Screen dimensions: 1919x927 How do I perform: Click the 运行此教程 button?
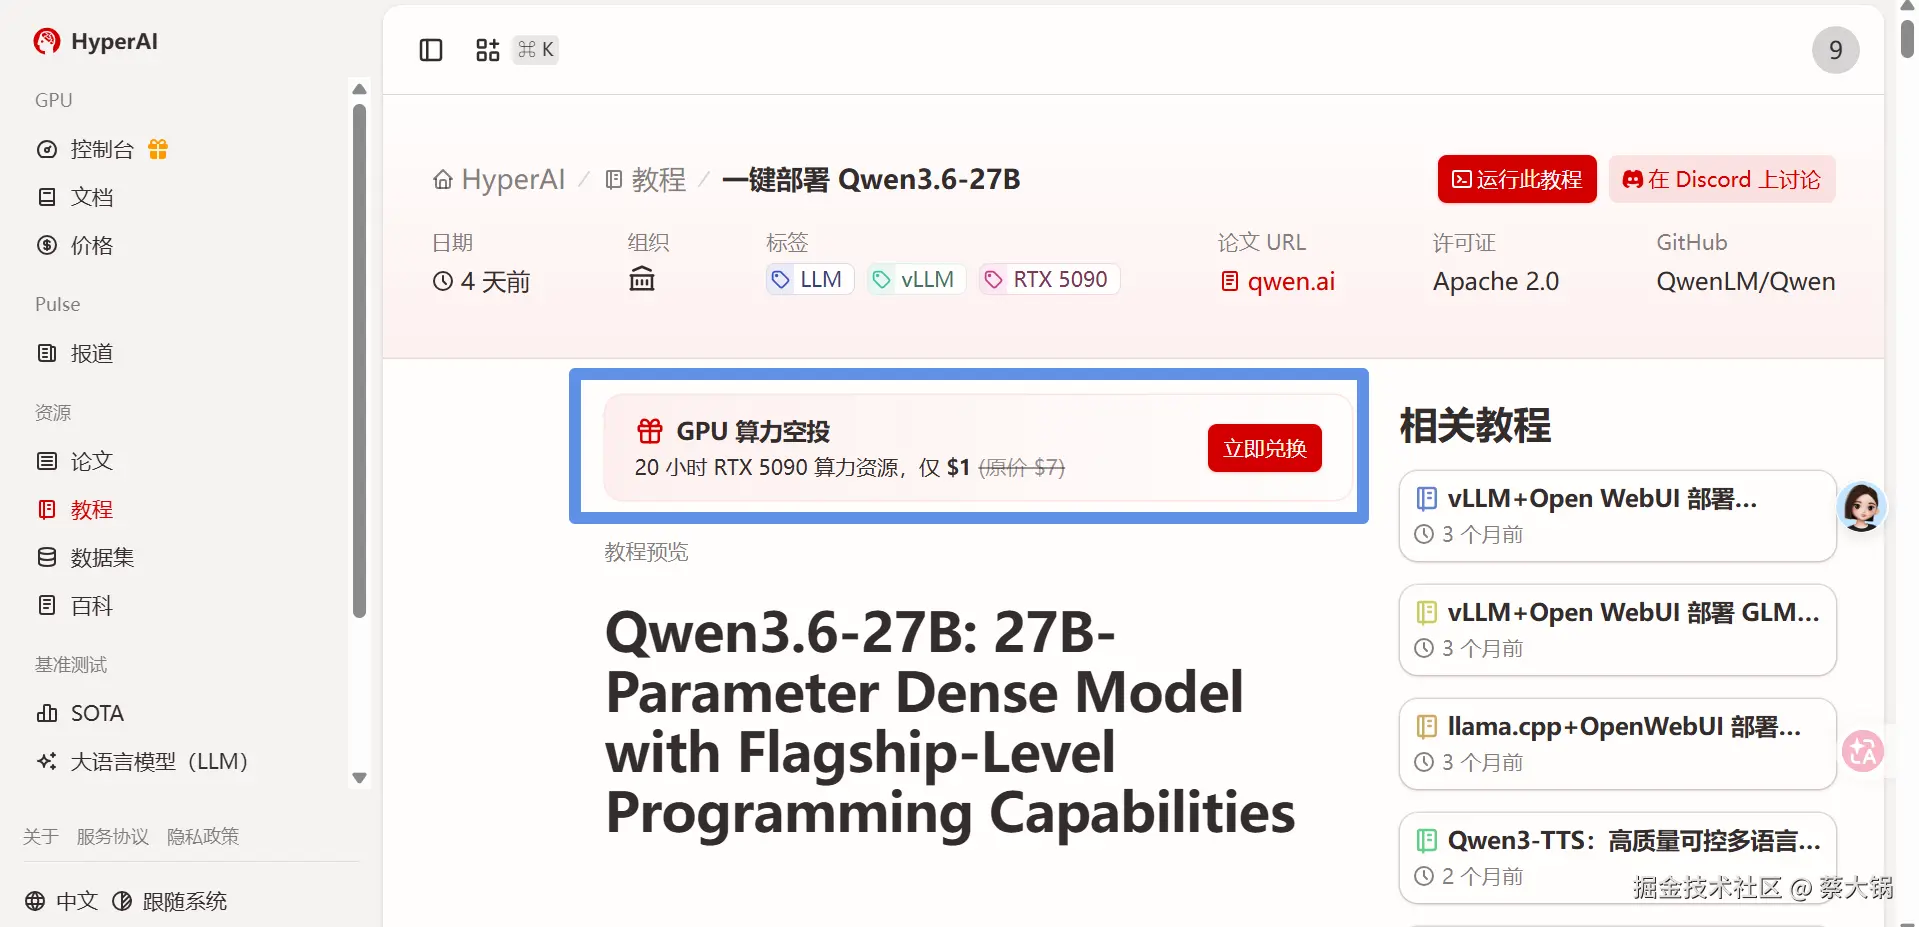[x=1517, y=180]
